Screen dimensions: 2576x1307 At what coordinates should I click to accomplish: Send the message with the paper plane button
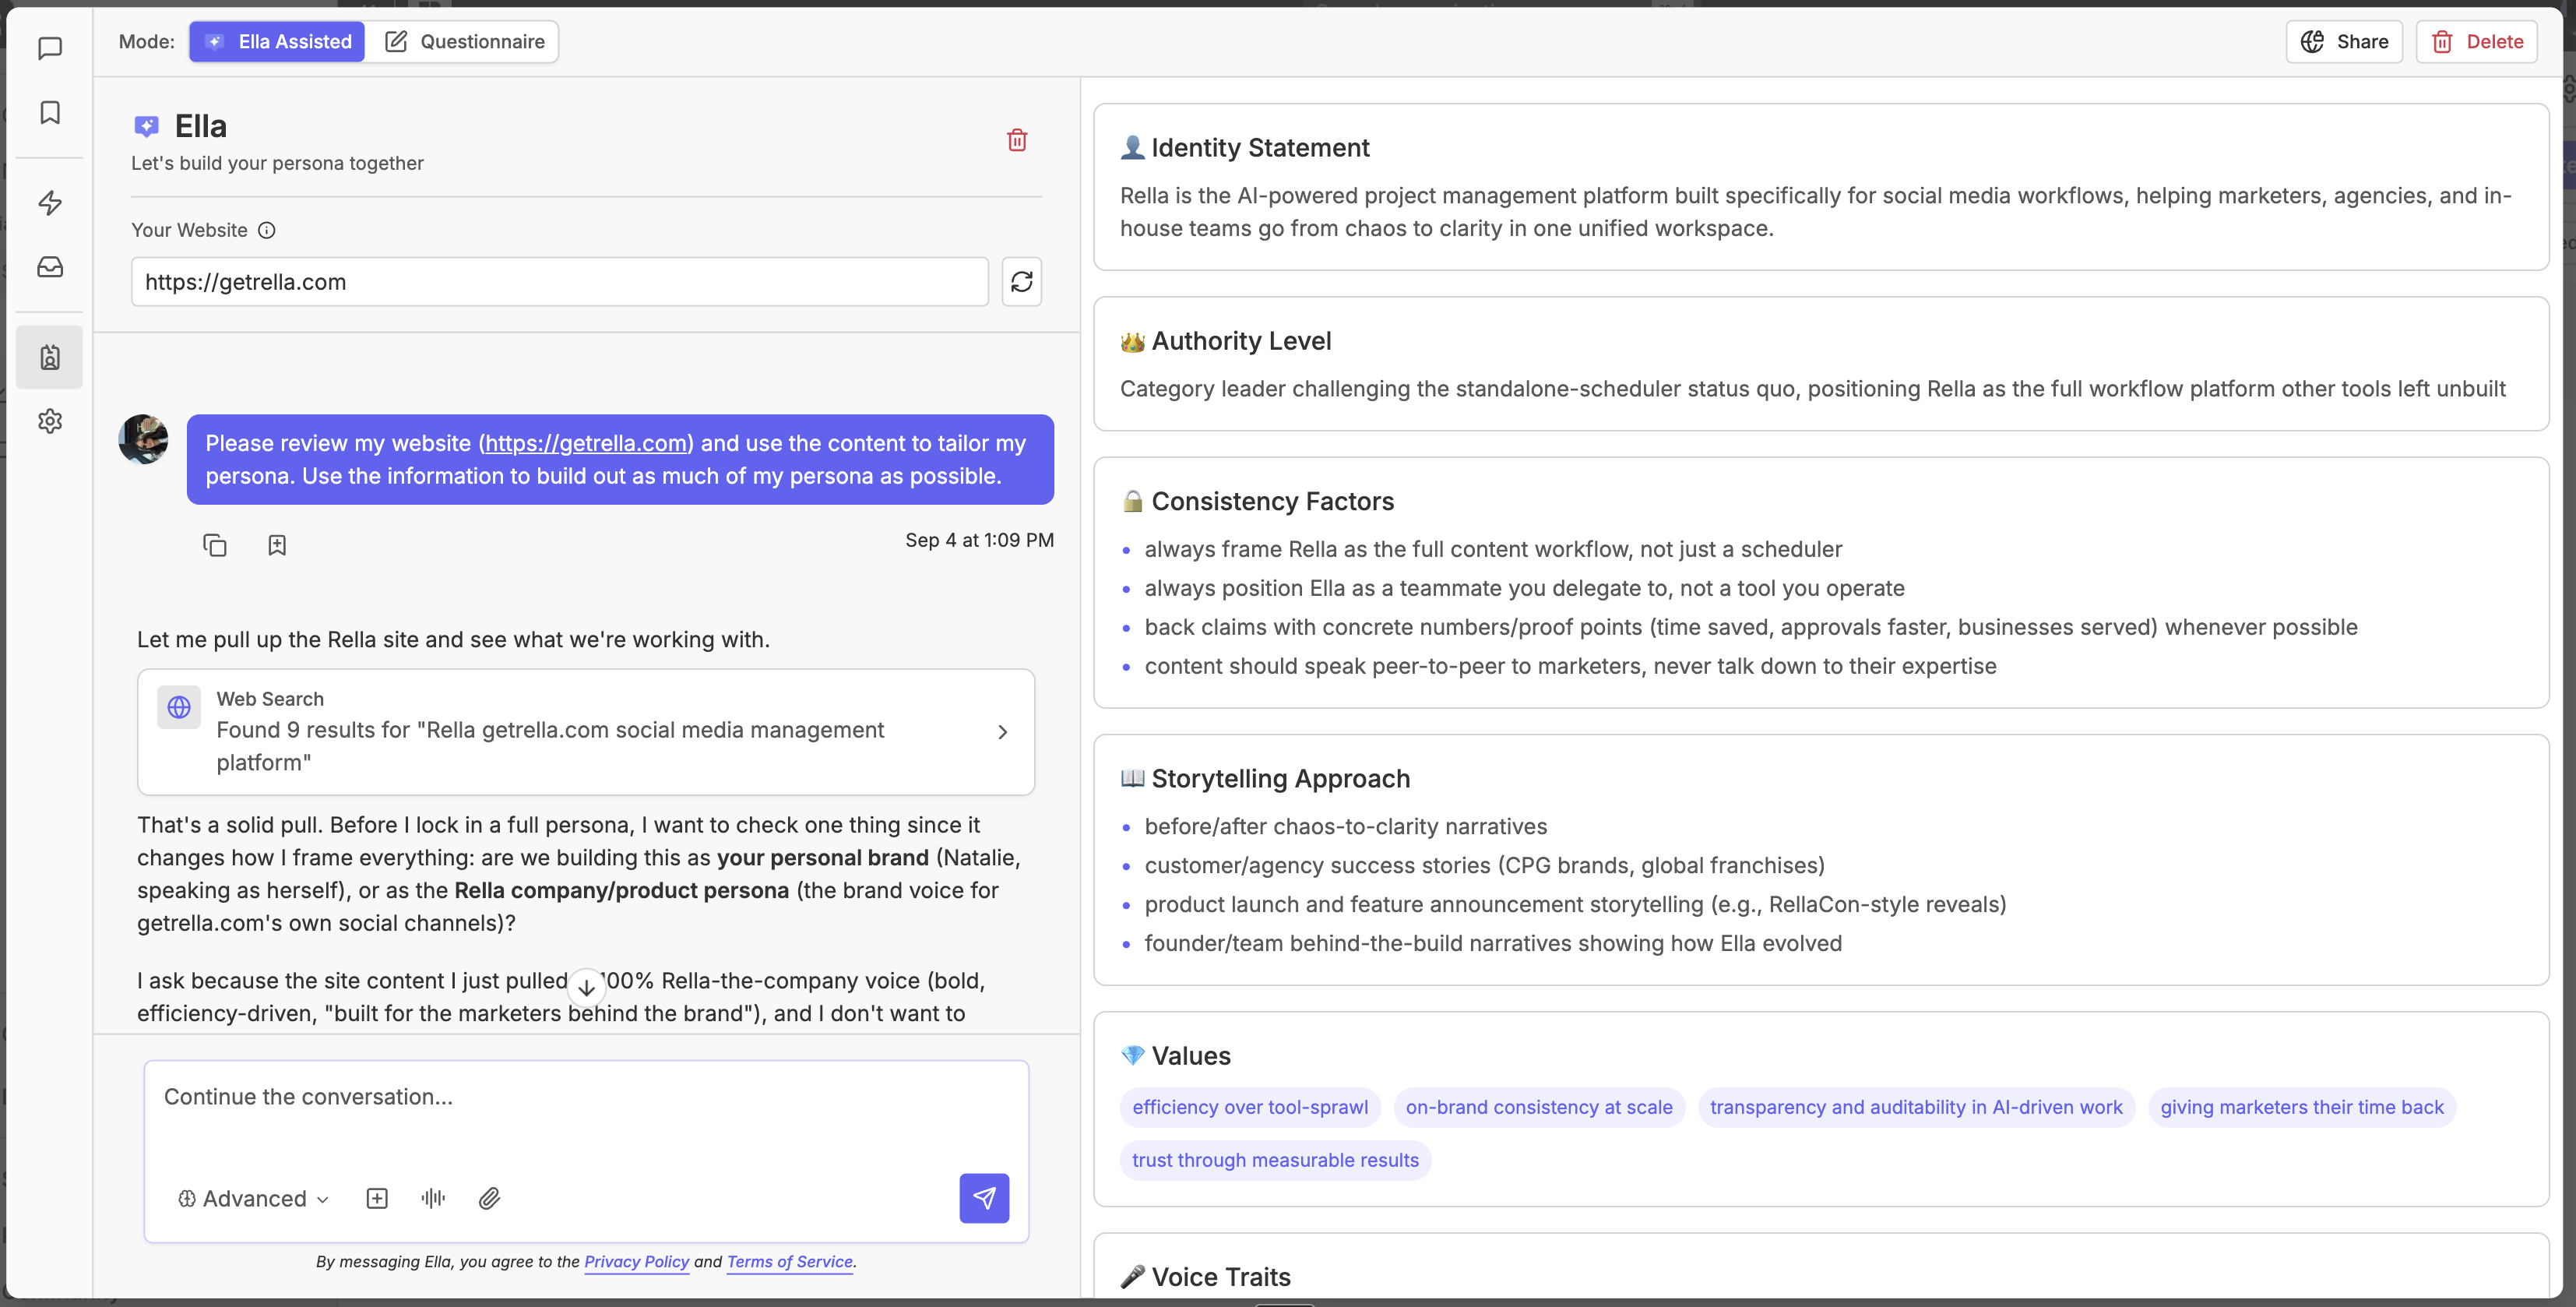tap(984, 1198)
